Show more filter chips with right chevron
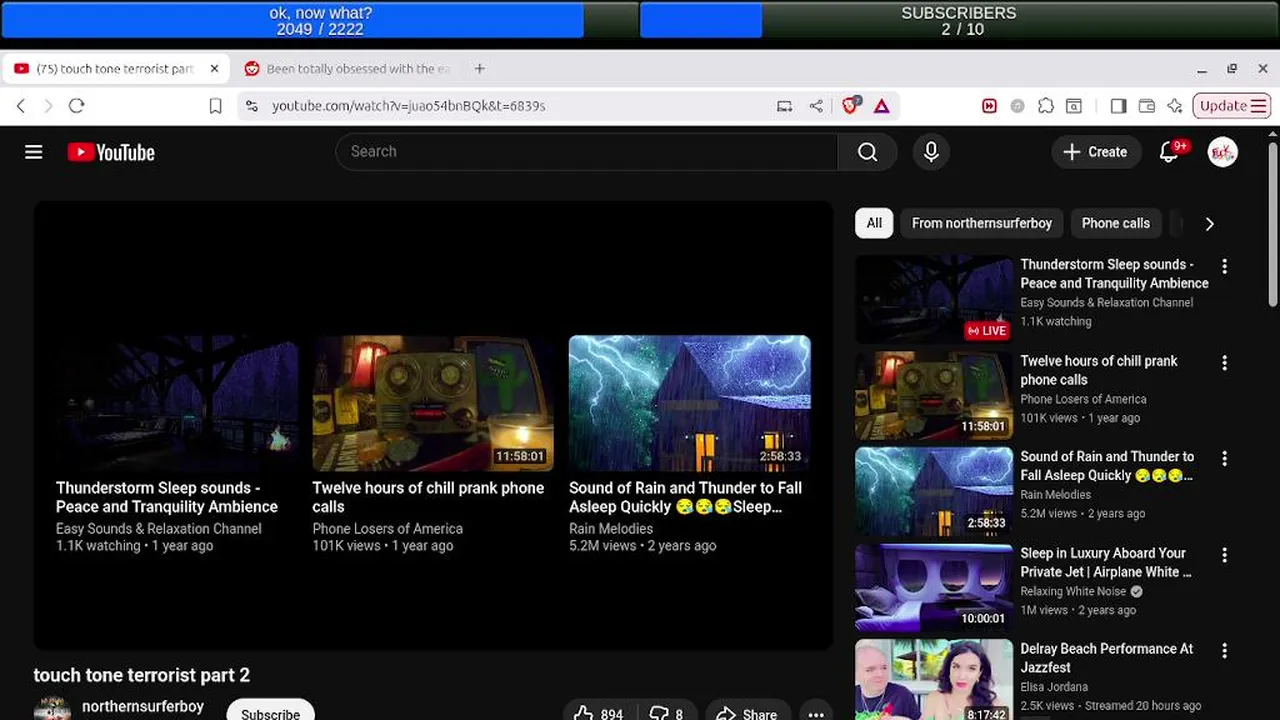The height and width of the screenshot is (720, 1280). 1209,224
